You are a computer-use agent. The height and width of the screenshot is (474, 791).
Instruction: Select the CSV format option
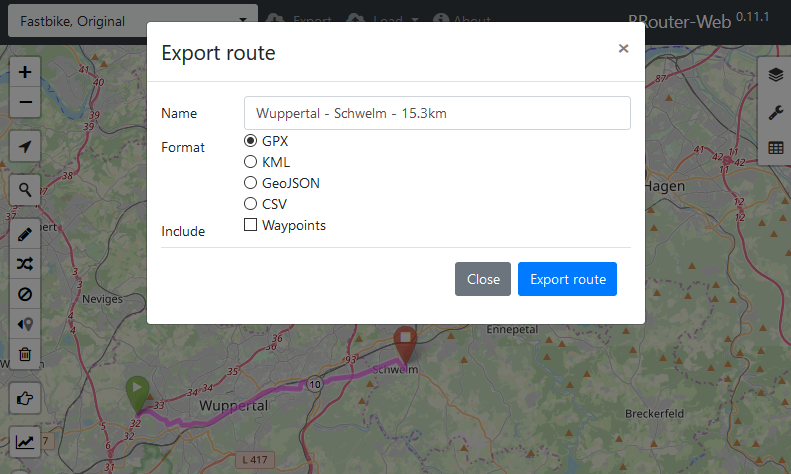tap(251, 204)
